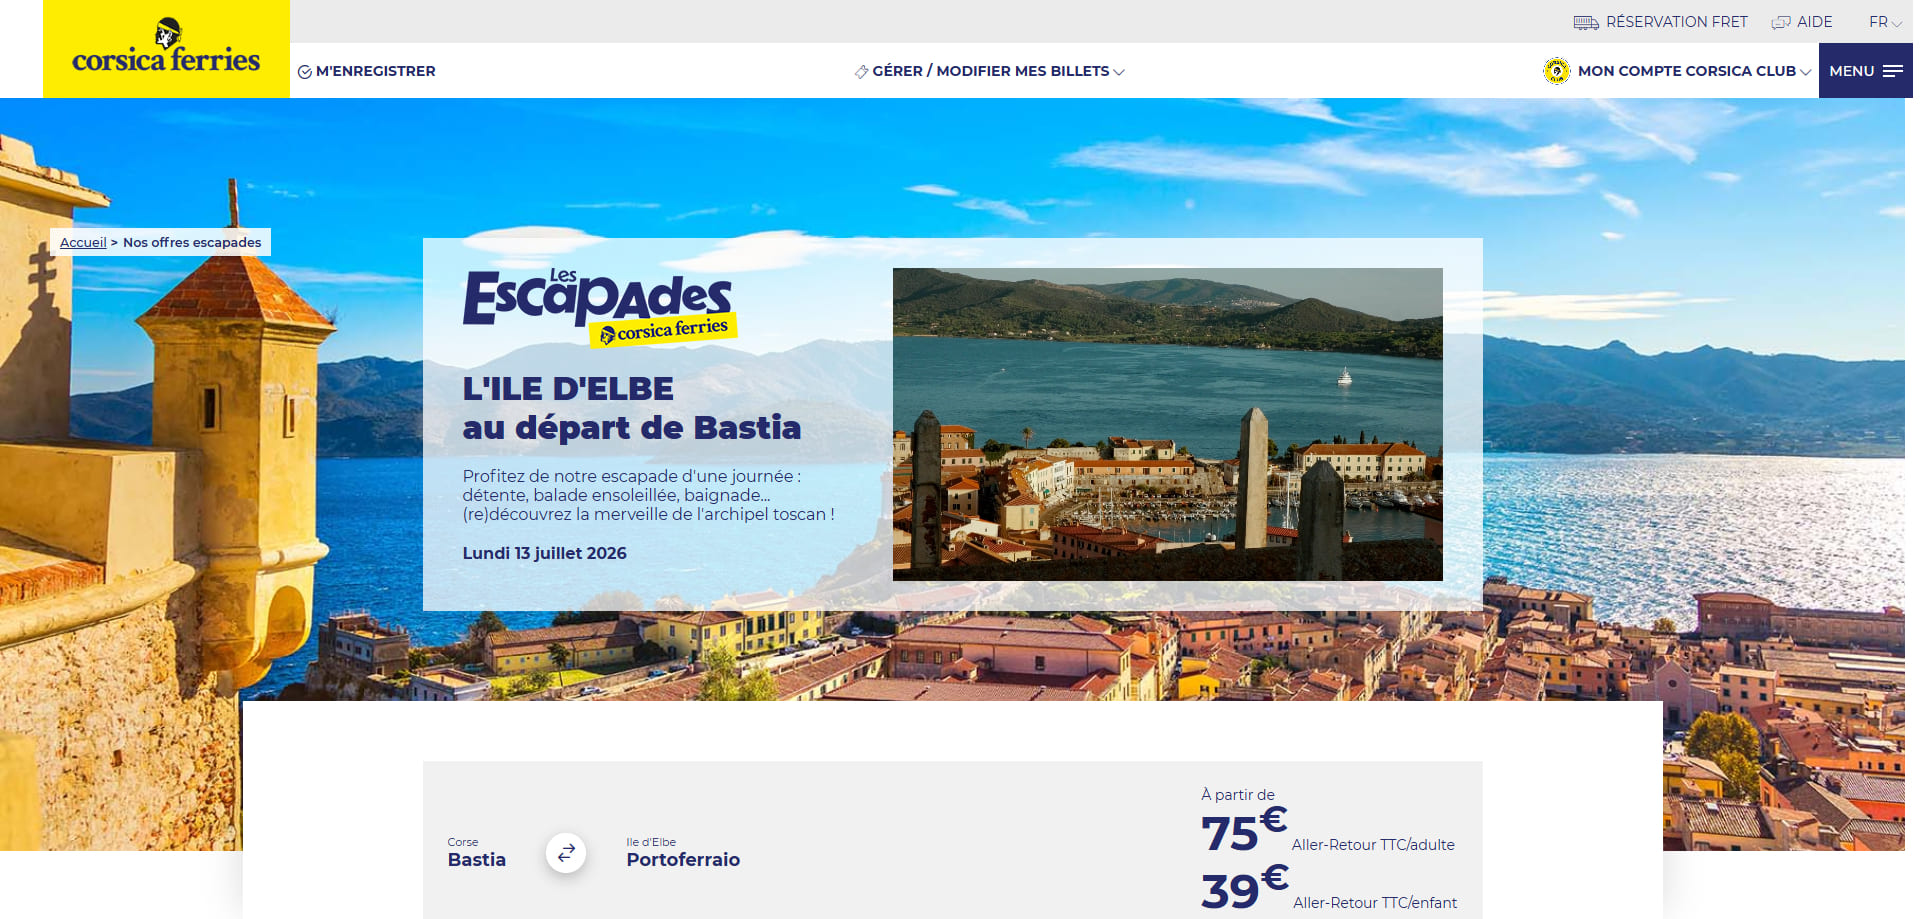This screenshot has height=919, width=1920.
Task: Click the Les Escapades logo
Action: click(x=599, y=307)
